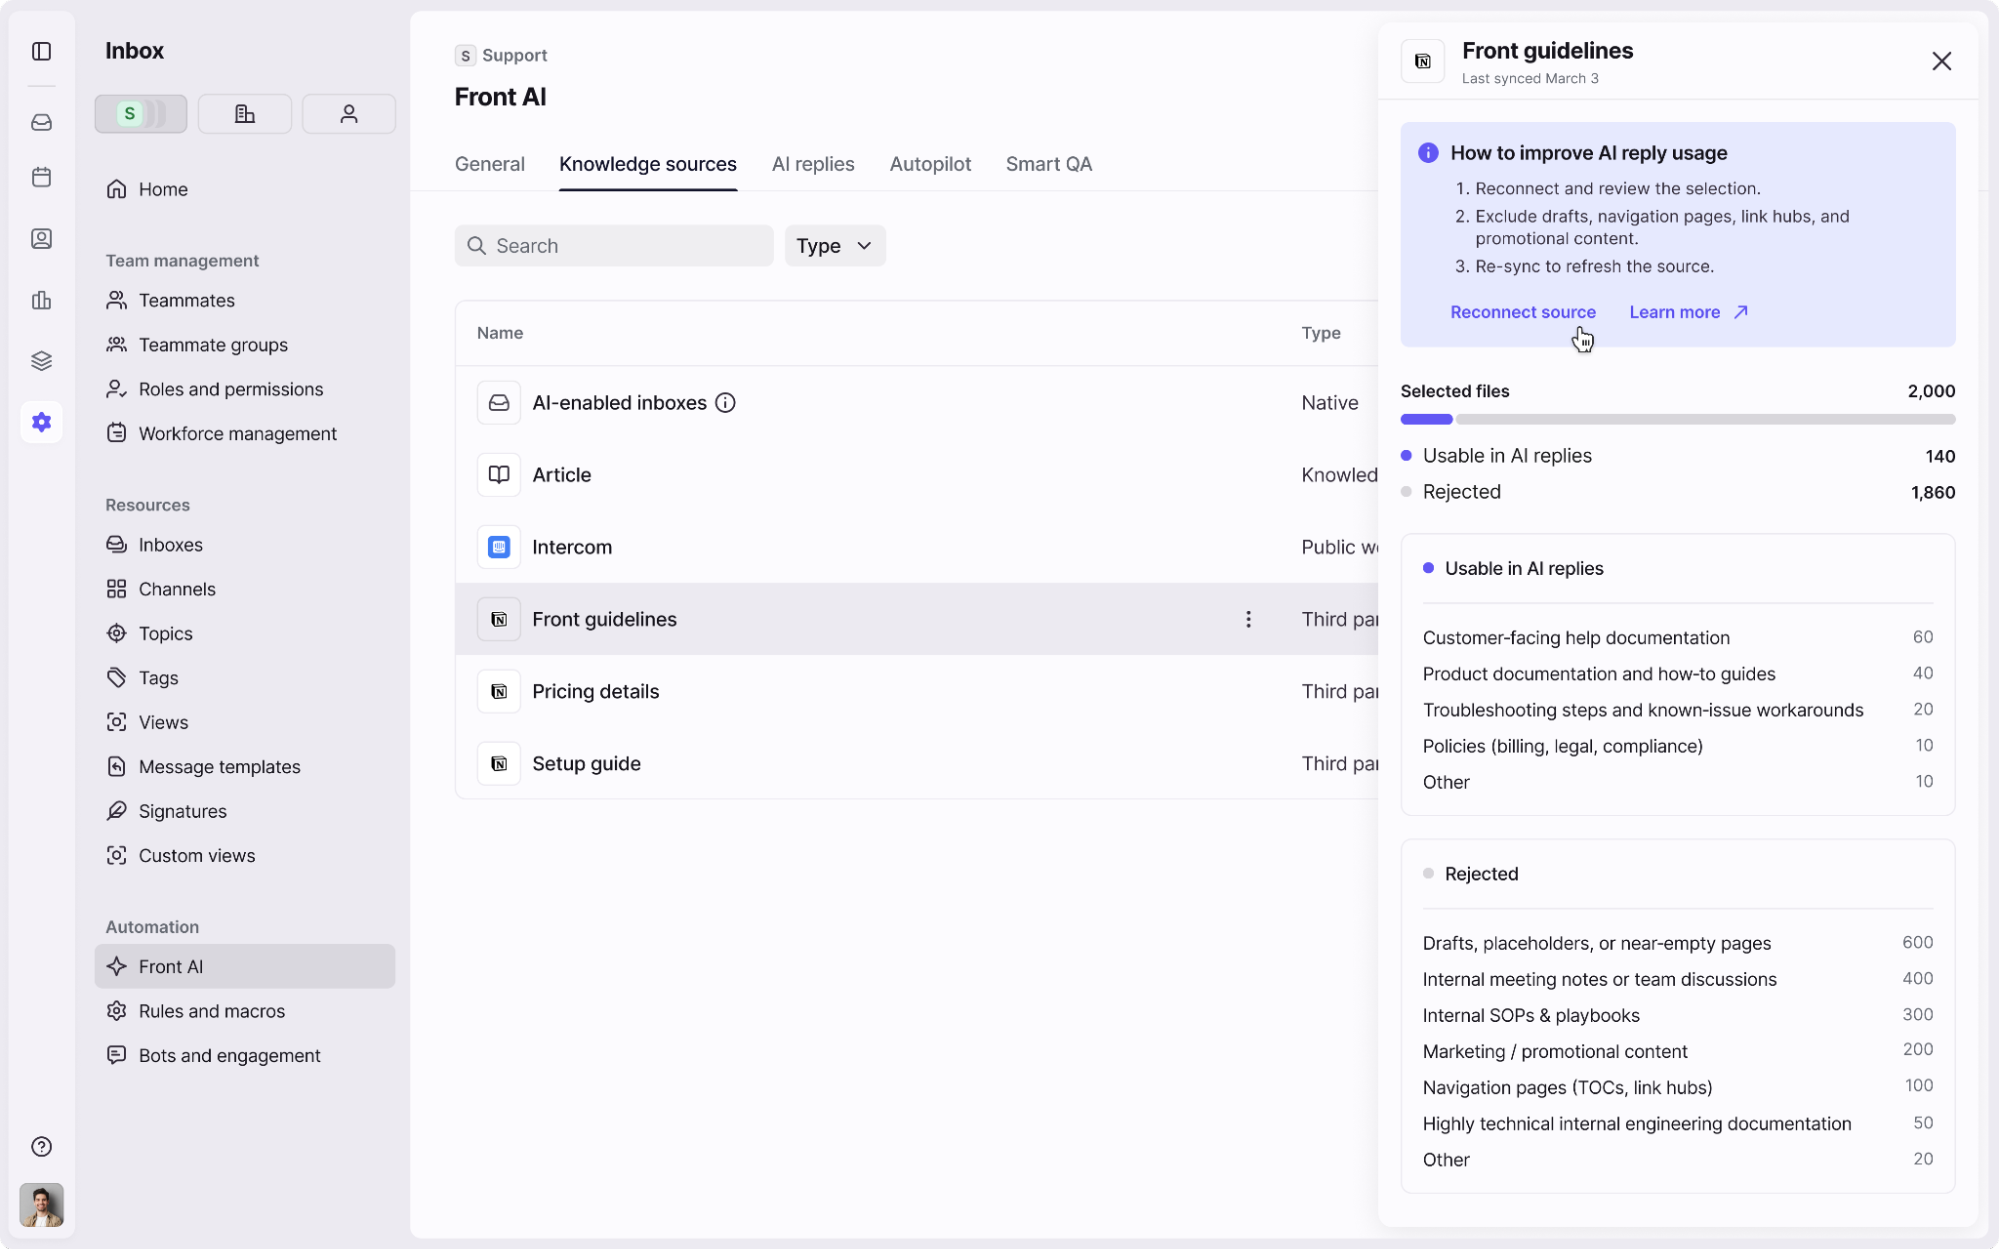Toggle the sidebar collapse icon
This screenshot has width=1999, height=1250.
tap(41, 51)
